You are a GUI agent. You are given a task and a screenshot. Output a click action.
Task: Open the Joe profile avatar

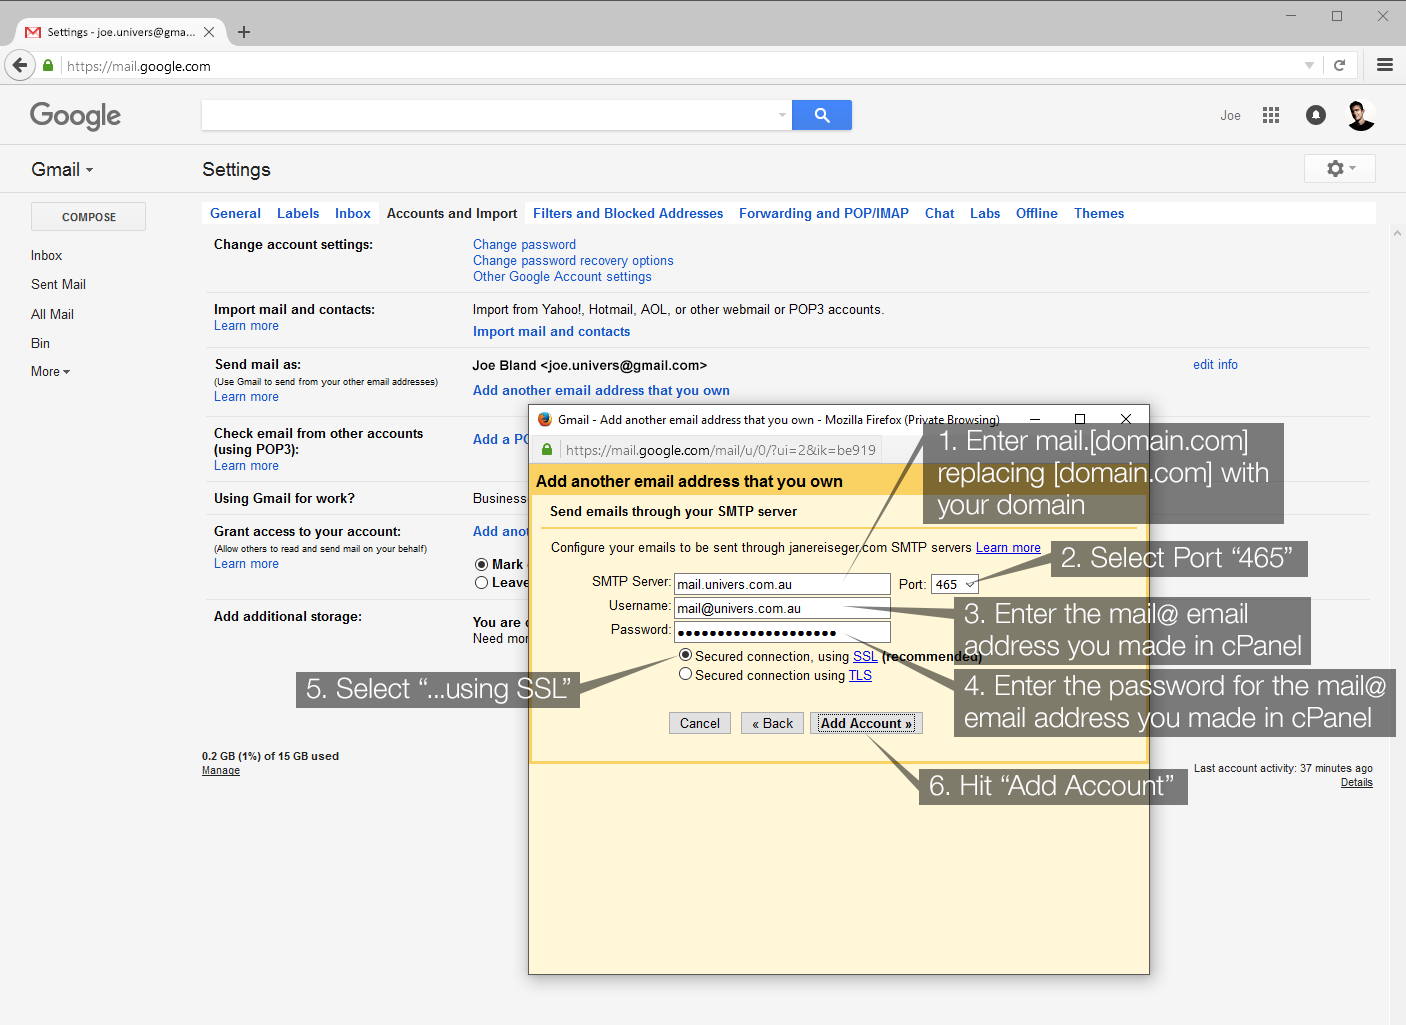(x=1360, y=115)
